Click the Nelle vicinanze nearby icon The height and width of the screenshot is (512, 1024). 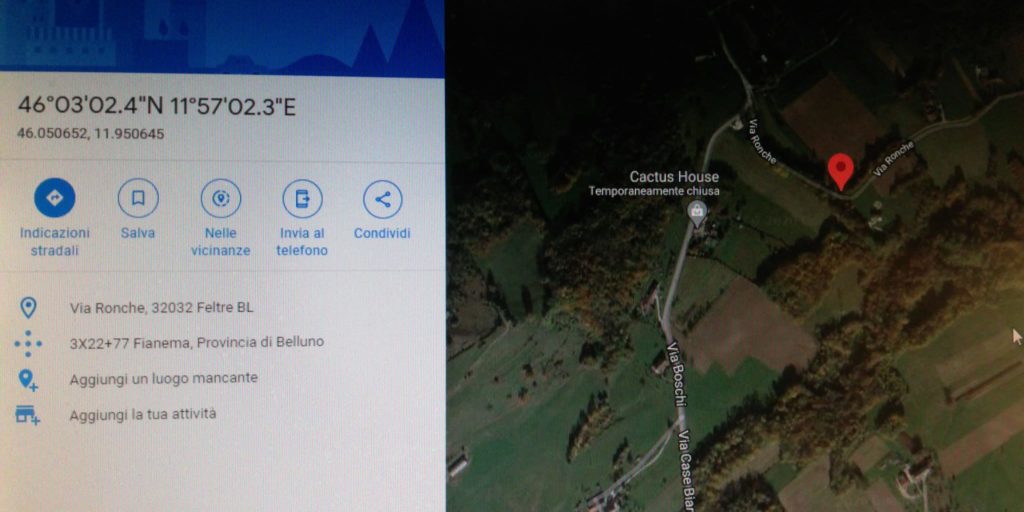click(x=221, y=199)
